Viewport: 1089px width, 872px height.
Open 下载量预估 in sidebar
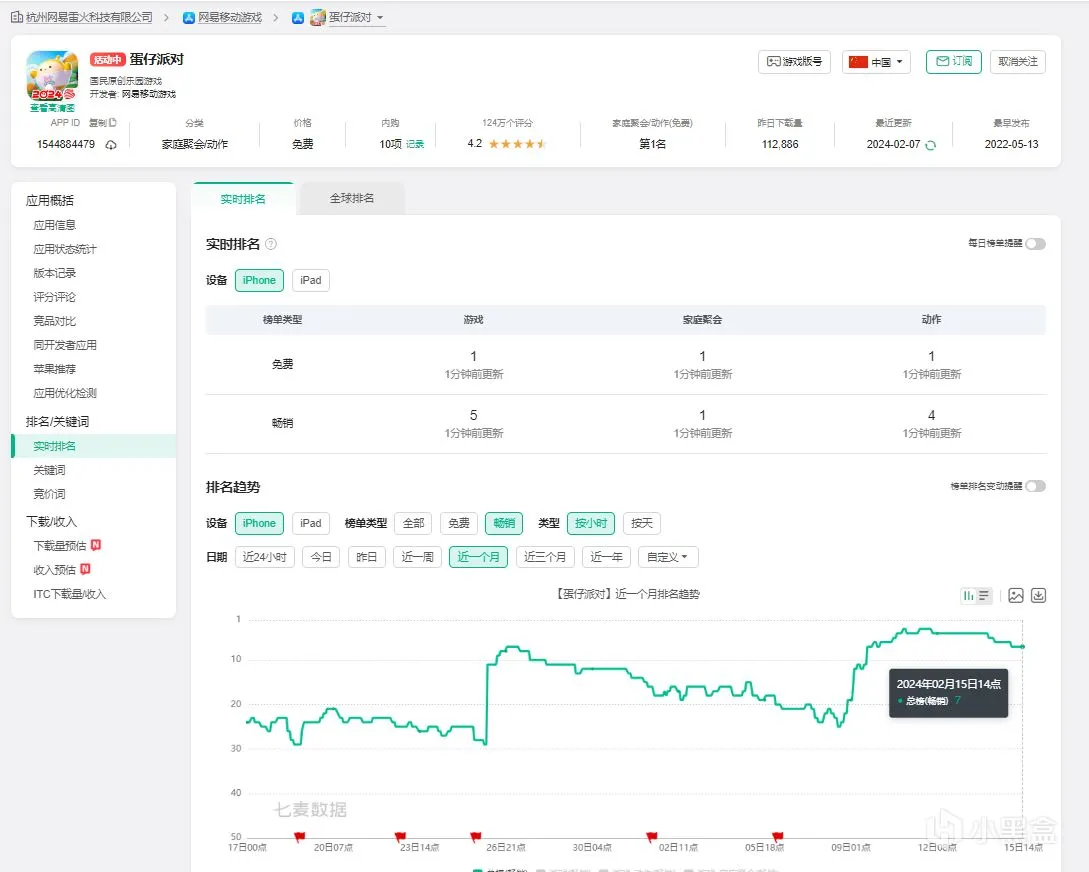point(60,546)
